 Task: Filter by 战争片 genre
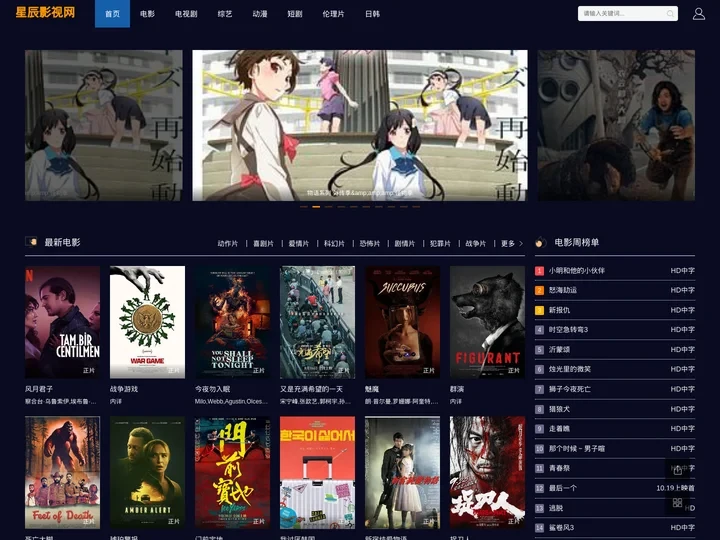[476, 243]
